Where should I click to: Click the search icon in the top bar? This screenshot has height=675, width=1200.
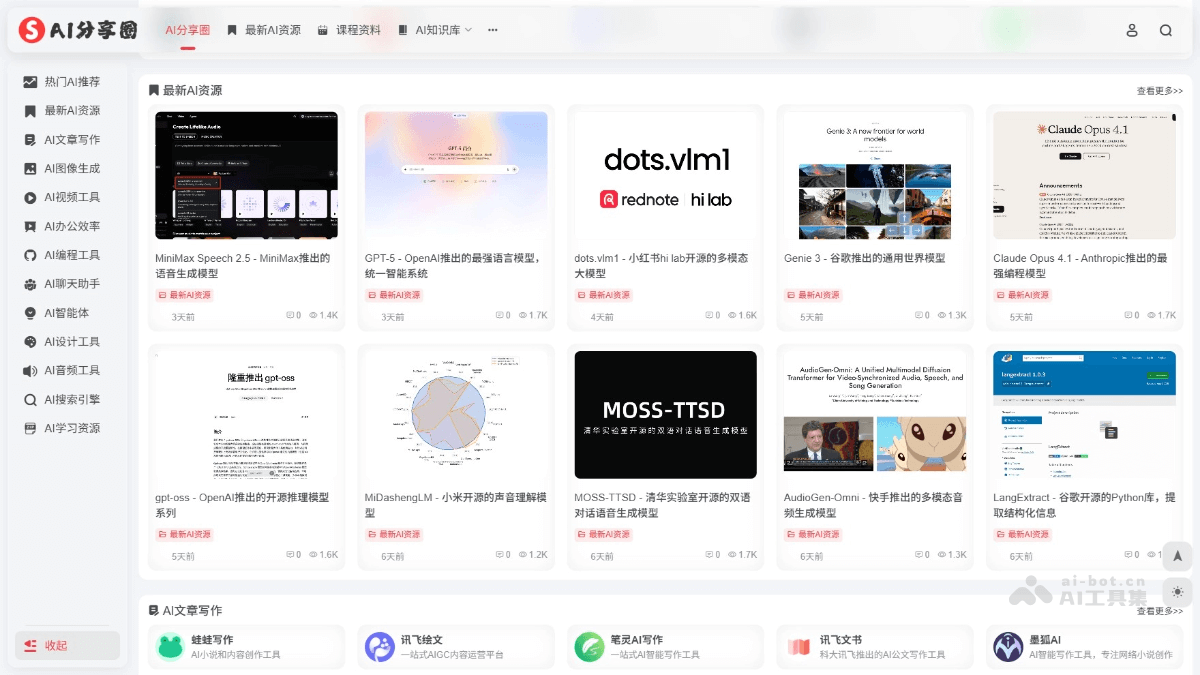(x=1165, y=30)
